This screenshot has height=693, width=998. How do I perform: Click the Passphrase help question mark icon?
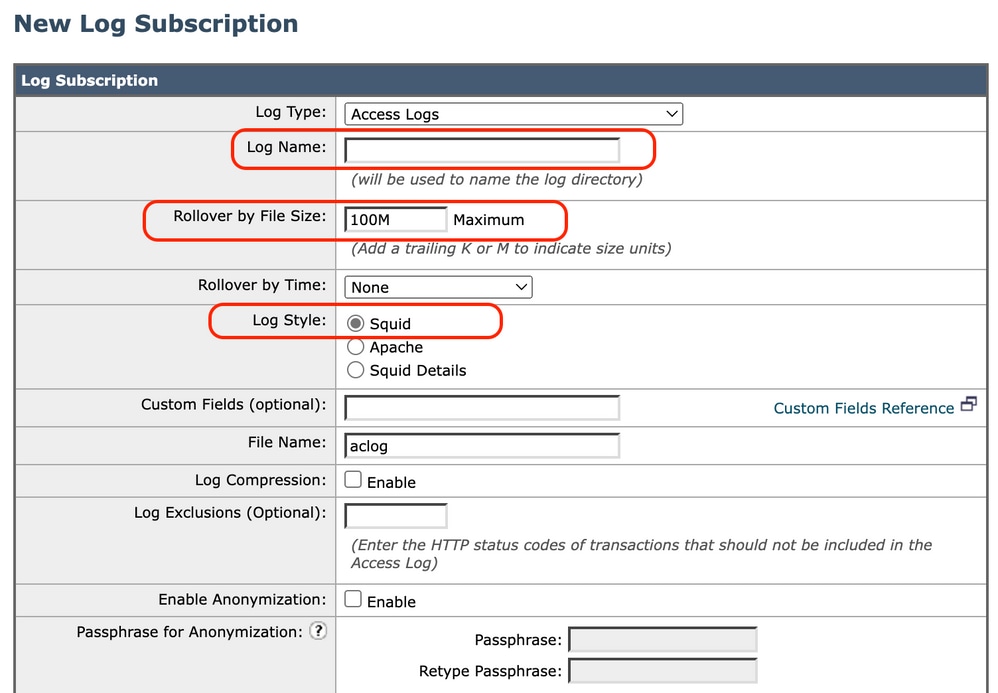[318, 631]
